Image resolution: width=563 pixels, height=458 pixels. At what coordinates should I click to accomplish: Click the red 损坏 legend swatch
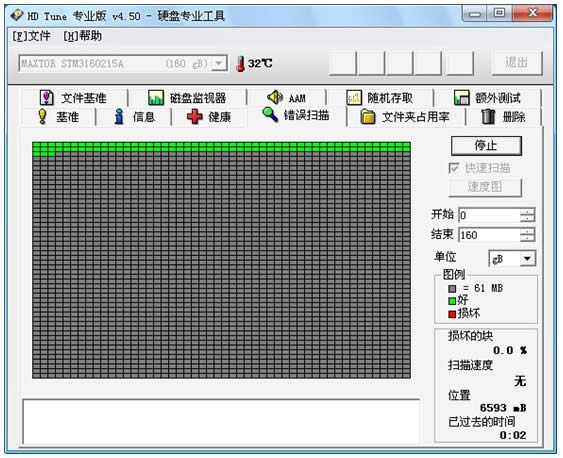coord(452,314)
